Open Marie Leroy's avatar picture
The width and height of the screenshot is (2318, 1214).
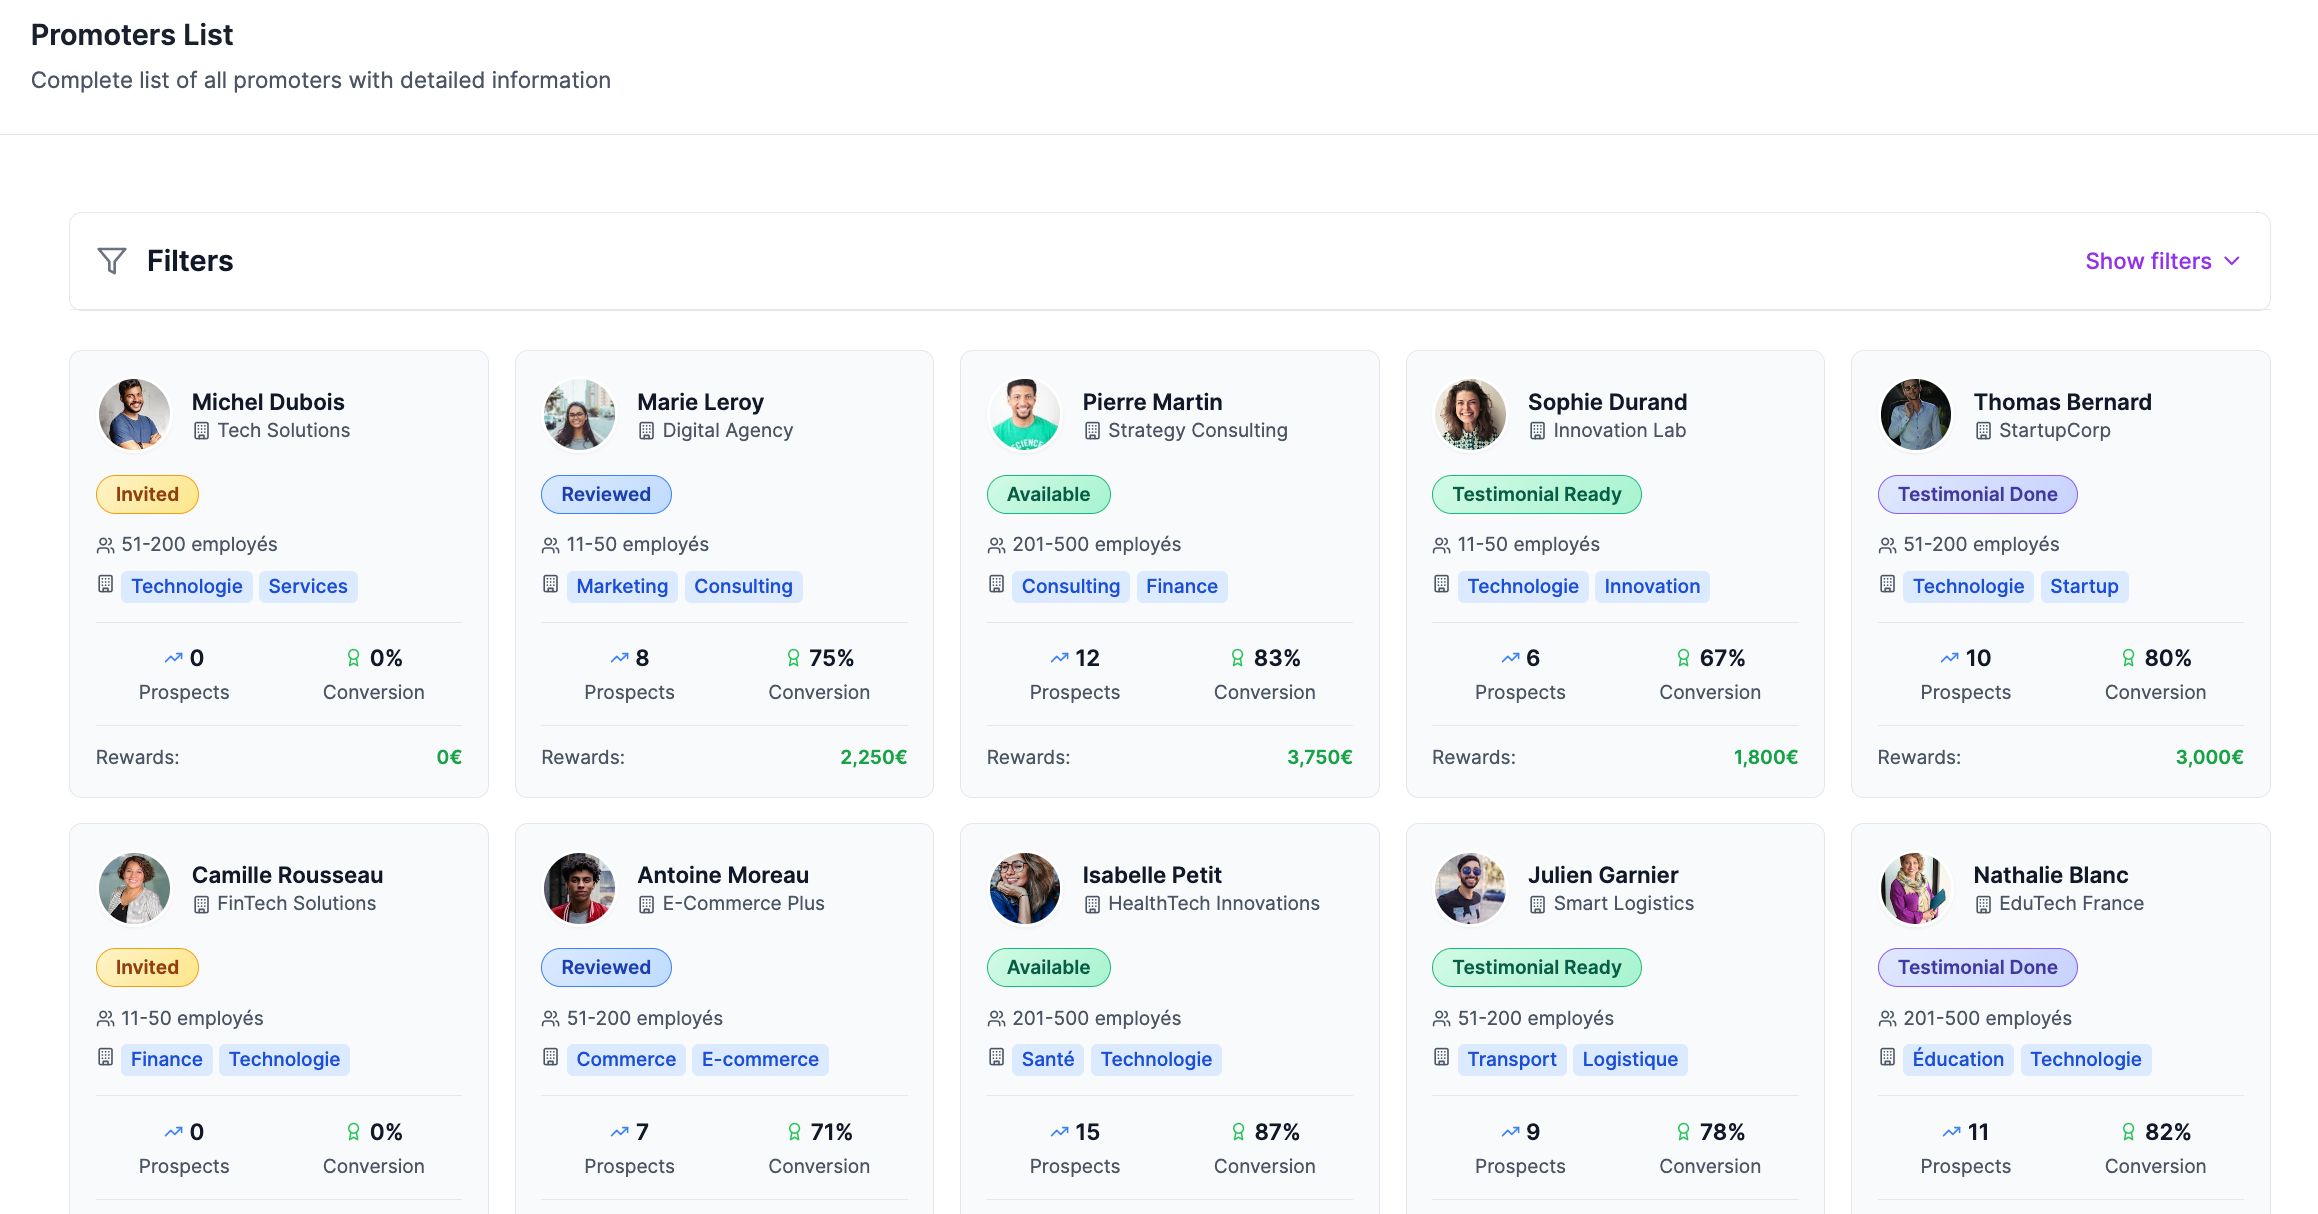pyautogui.click(x=579, y=415)
